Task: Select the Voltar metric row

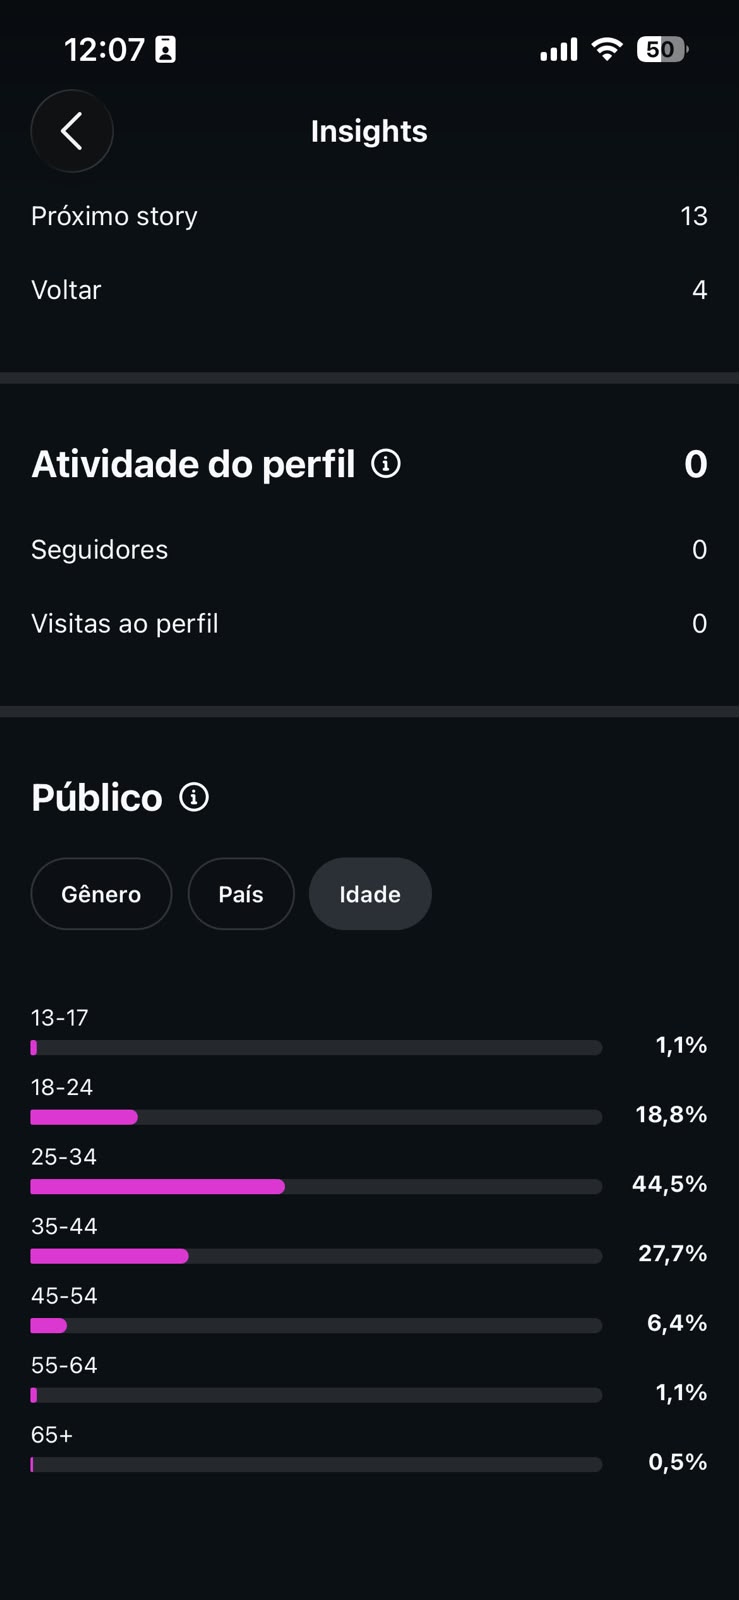Action: pos(369,290)
